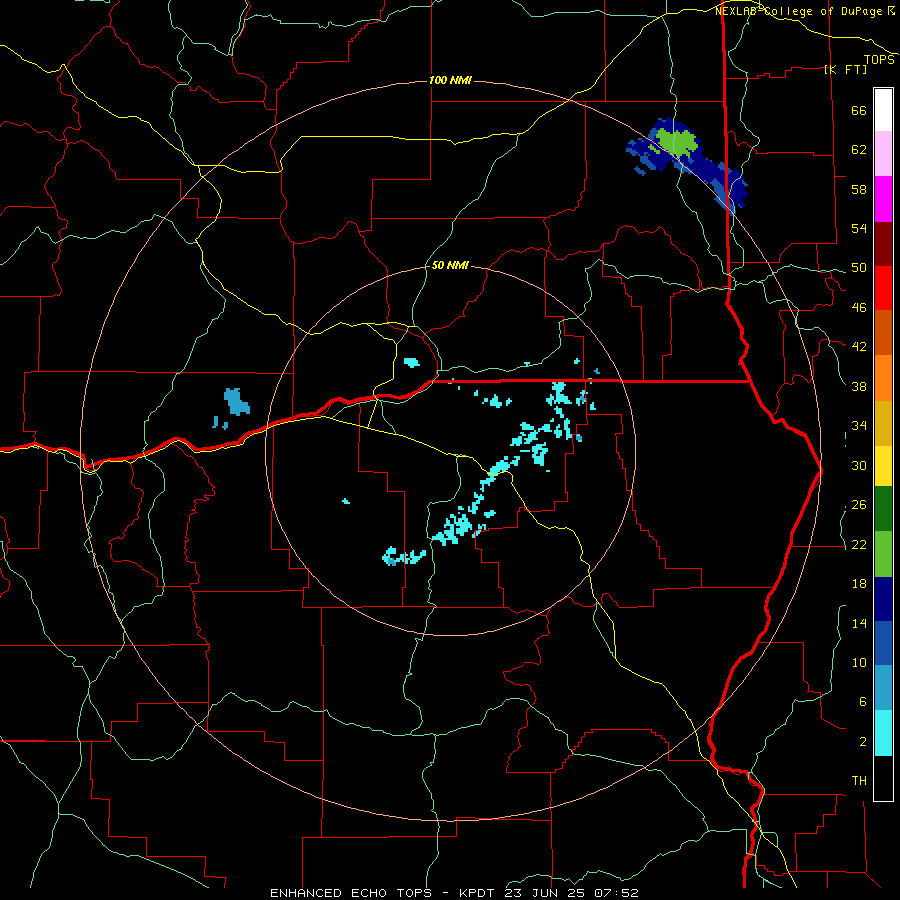Click the light green 26 kft swatch
The width and height of the screenshot is (900, 900).
(x=883, y=554)
